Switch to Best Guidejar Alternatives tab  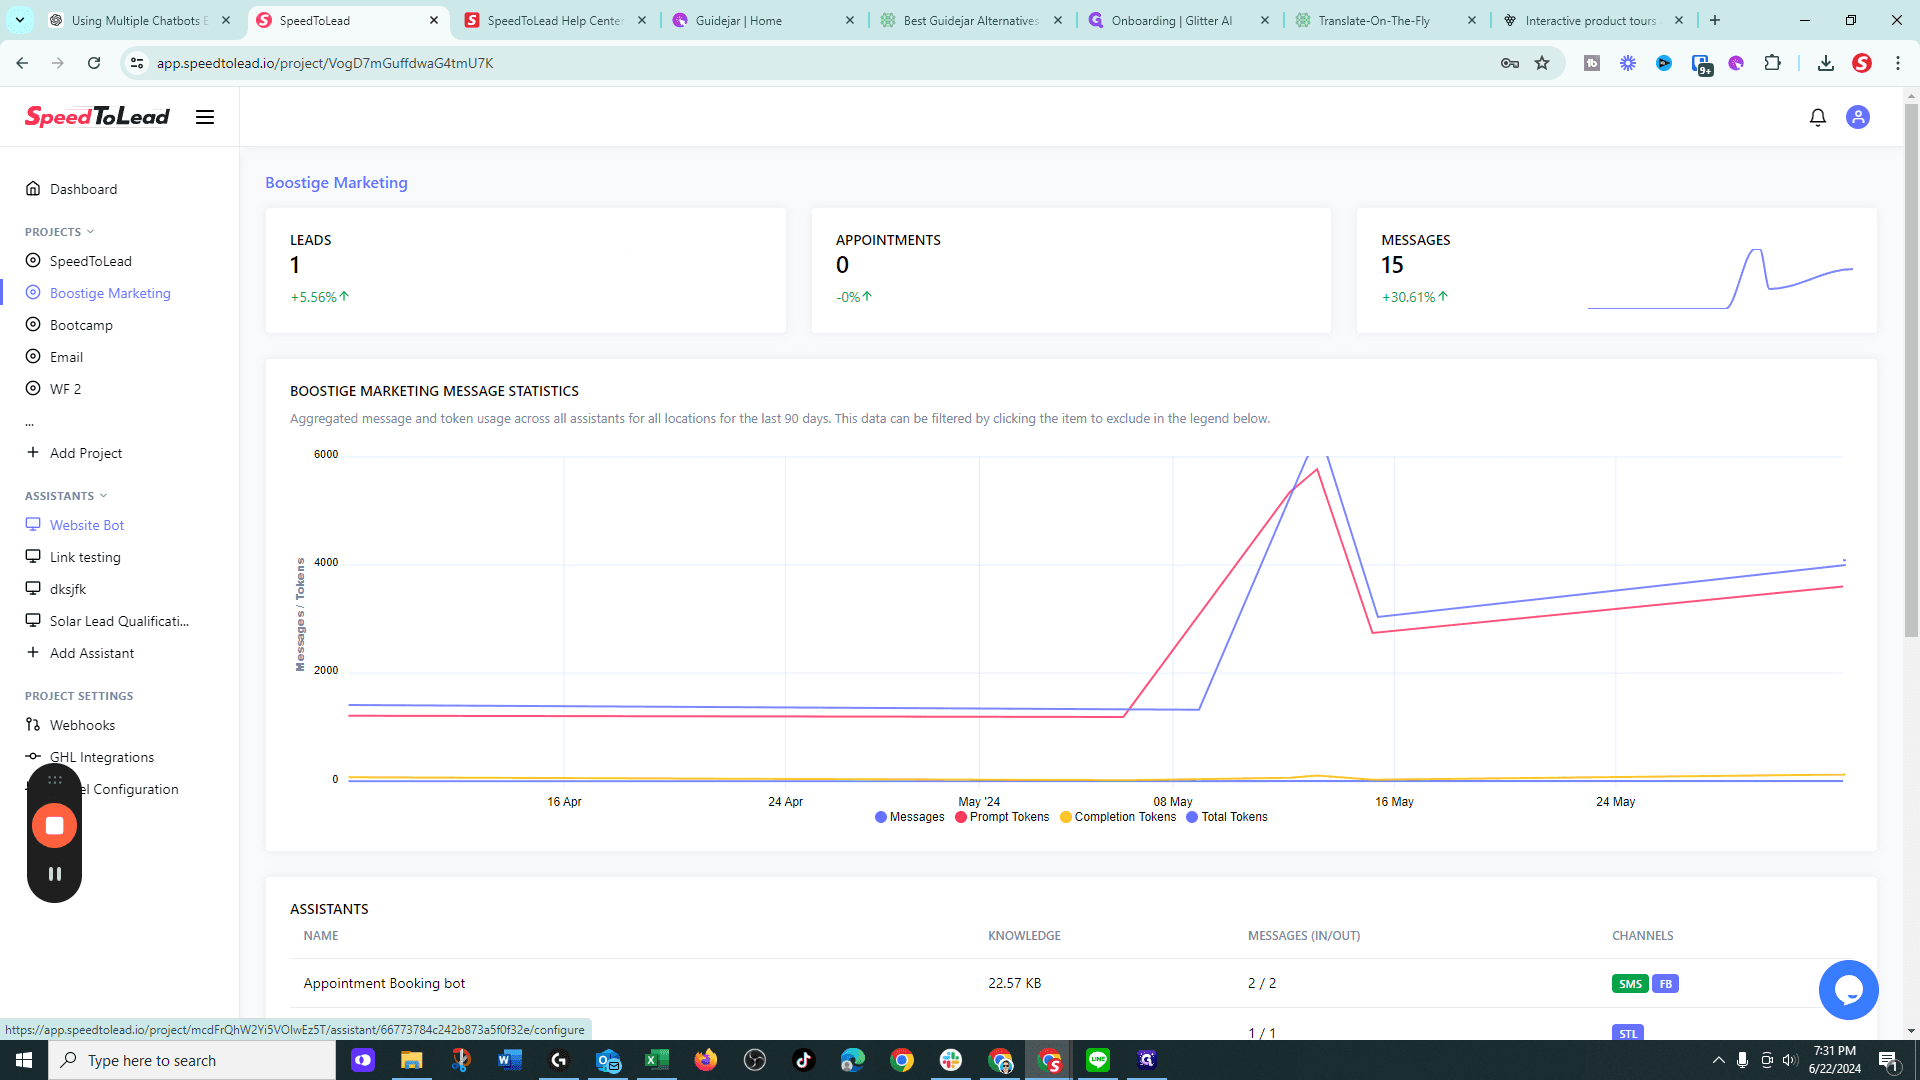pos(970,20)
